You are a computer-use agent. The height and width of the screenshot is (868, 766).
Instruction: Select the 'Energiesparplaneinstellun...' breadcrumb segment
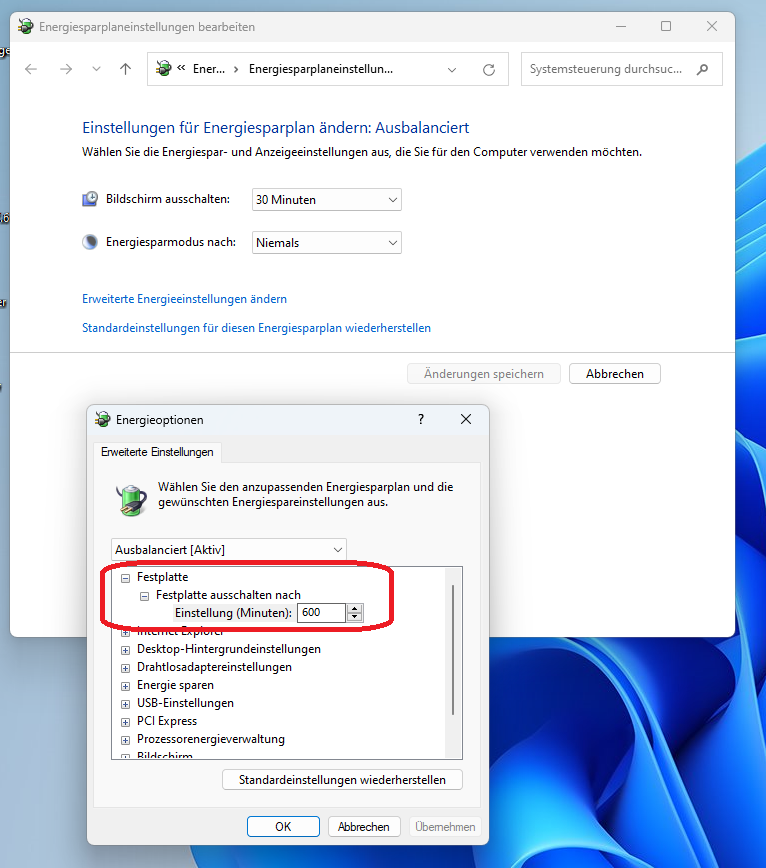[321, 69]
